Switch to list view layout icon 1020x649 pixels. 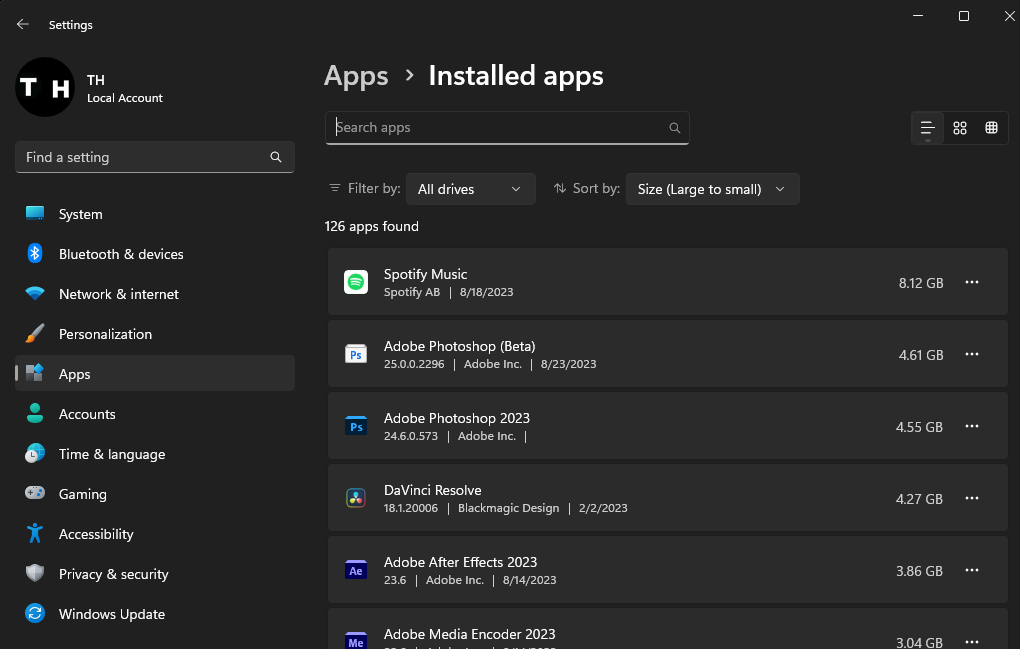pyautogui.click(x=928, y=128)
